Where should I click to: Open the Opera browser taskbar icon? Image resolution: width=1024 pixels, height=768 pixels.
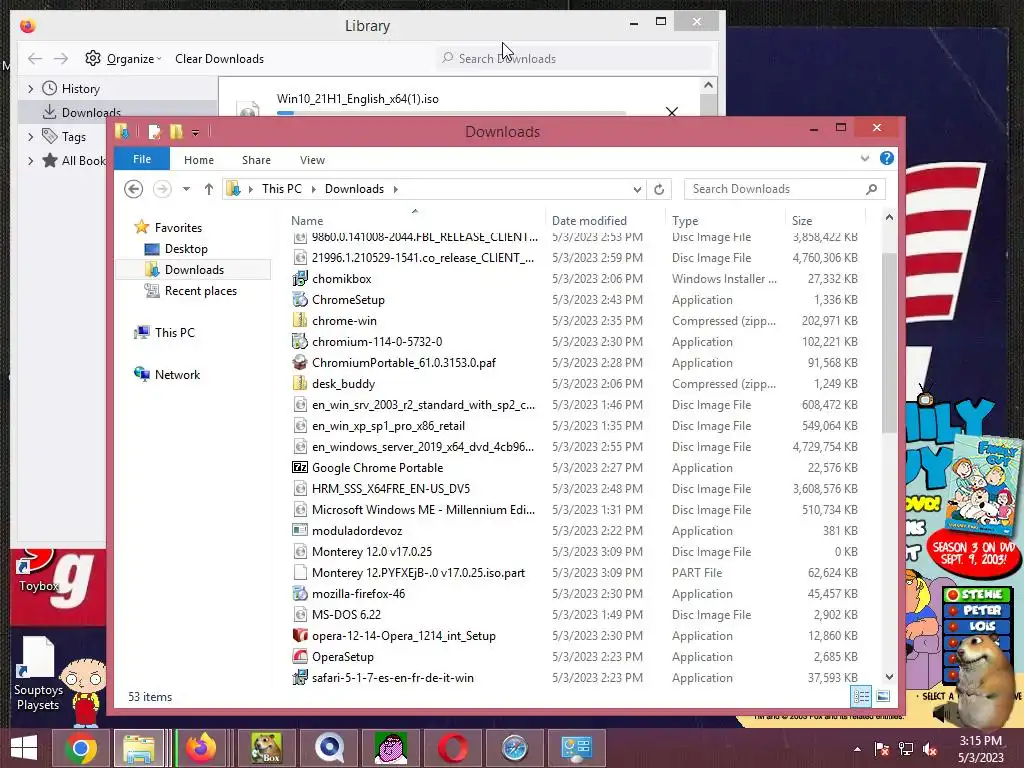tap(453, 748)
